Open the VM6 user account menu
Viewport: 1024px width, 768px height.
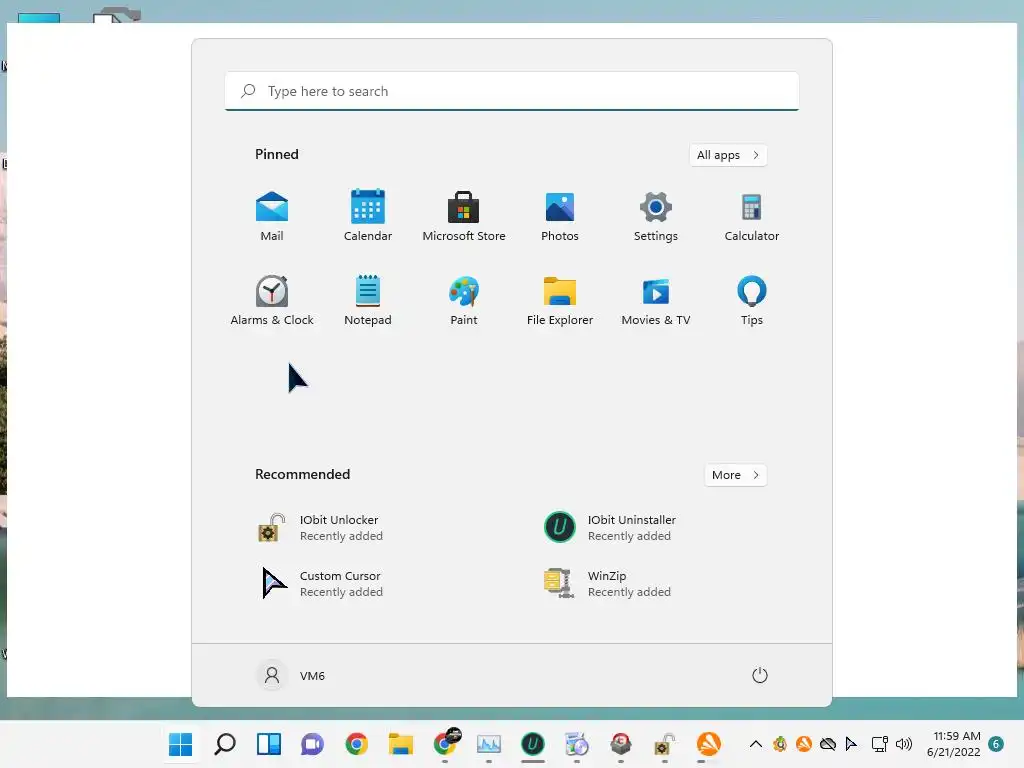(x=292, y=675)
